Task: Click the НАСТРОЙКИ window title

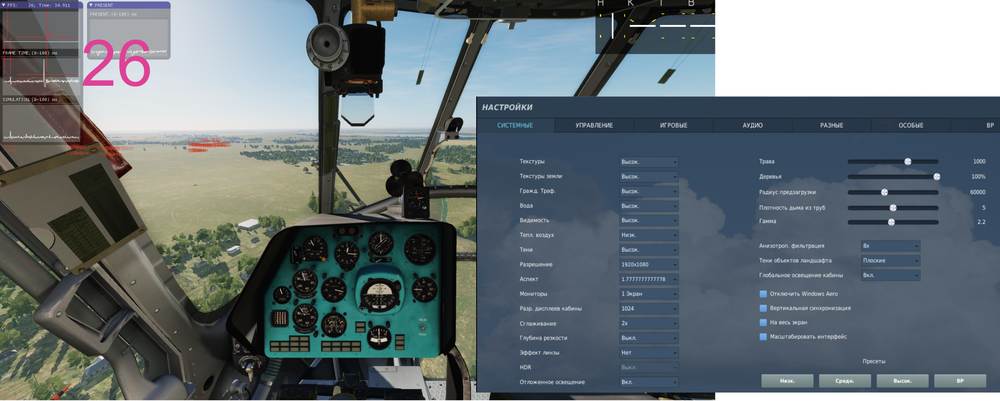Action: 507,107
